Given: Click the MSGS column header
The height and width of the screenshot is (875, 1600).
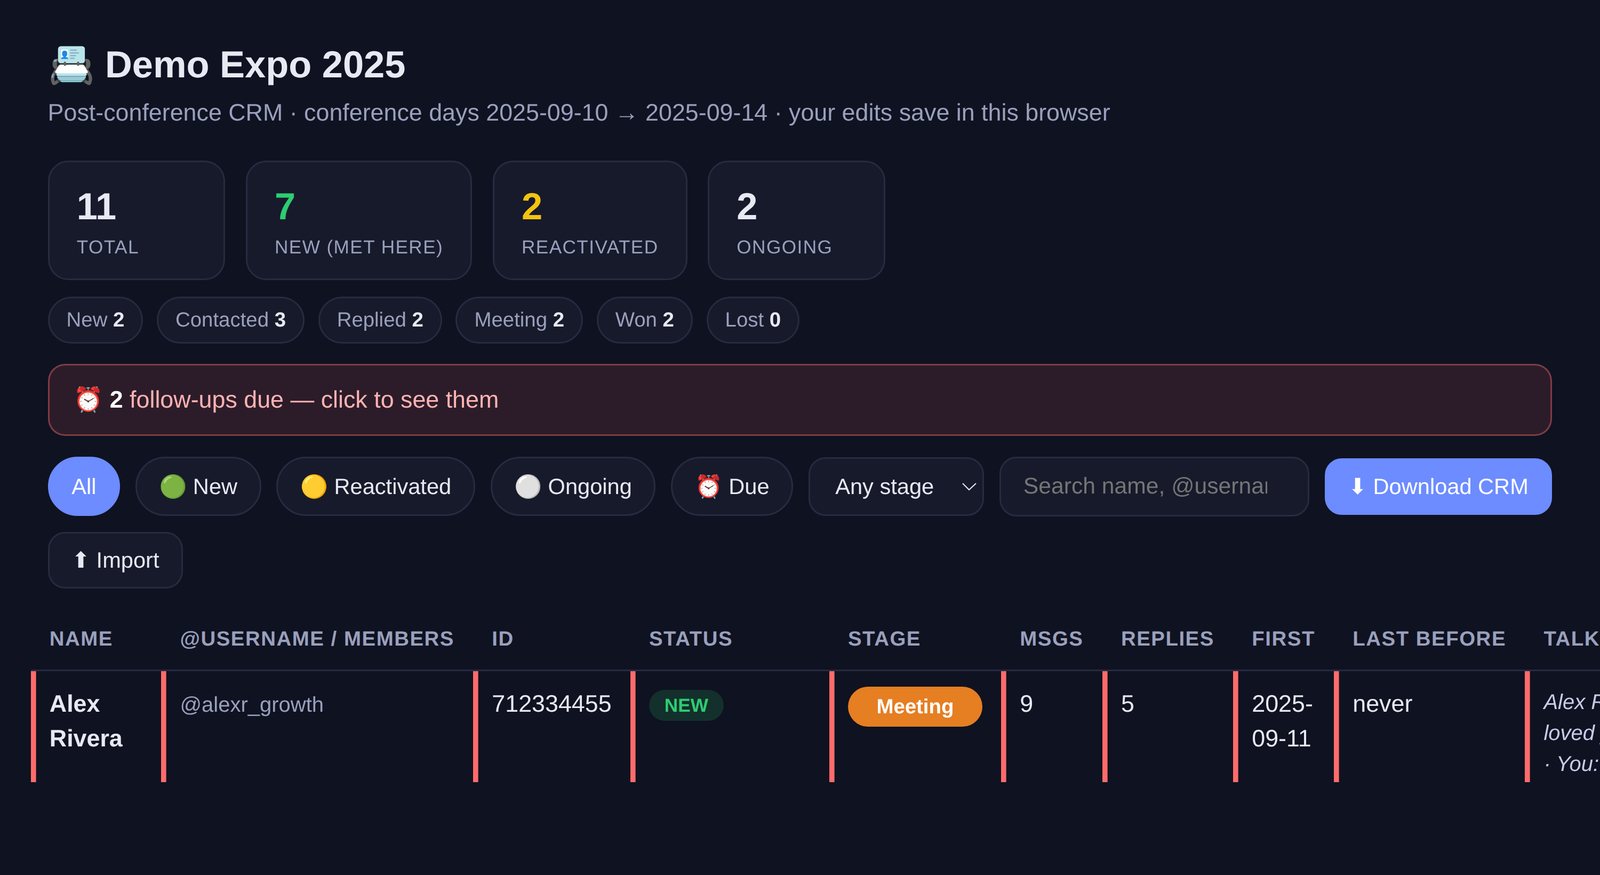Looking at the screenshot, I should pyautogui.click(x=1051, y=639).
